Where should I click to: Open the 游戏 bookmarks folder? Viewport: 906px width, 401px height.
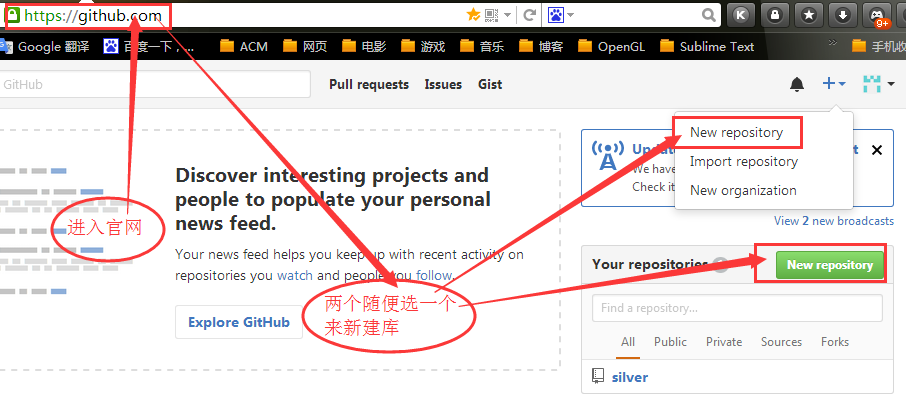tap(423, 46)
